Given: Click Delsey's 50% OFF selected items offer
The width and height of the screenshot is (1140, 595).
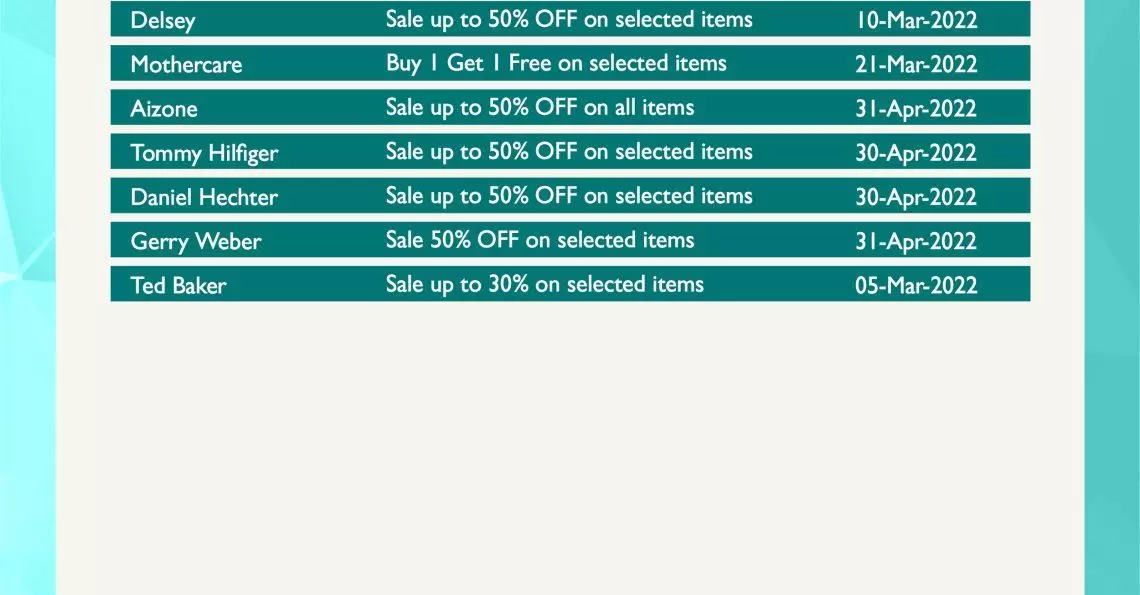Looking at the screenshot, I should pyautogui.click(x=569, y=20).
